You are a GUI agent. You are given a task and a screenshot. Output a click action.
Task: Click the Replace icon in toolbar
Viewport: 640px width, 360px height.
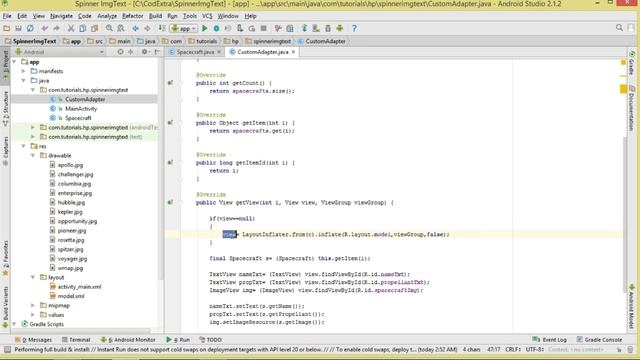[x=121, y=28]
